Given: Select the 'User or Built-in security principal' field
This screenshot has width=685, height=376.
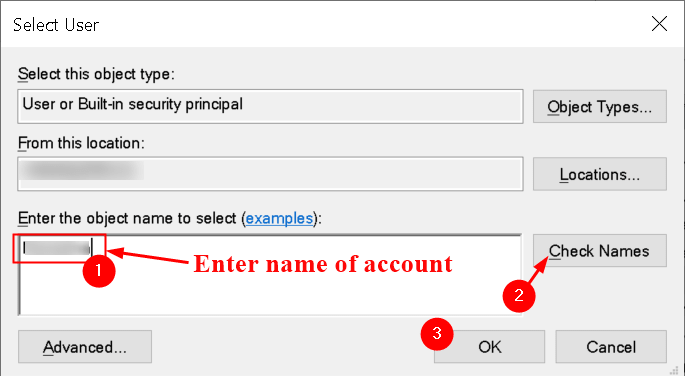Looking at the screenshot, I should pyautogui.click(x=270, y=106).
